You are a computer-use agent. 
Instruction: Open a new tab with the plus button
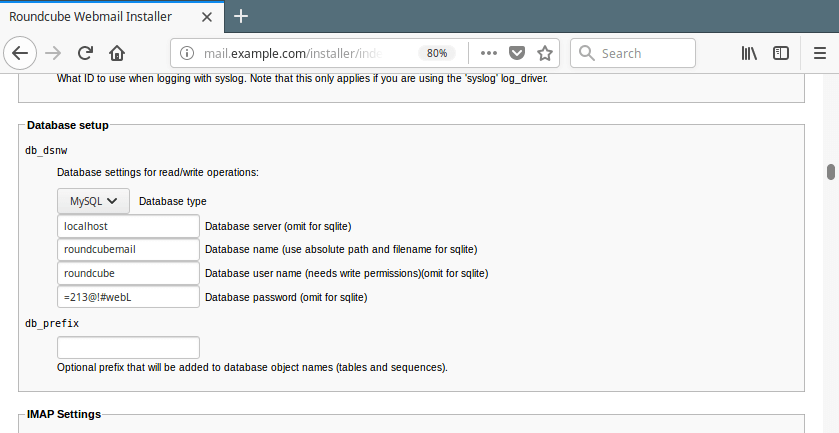tap(241, 16)
